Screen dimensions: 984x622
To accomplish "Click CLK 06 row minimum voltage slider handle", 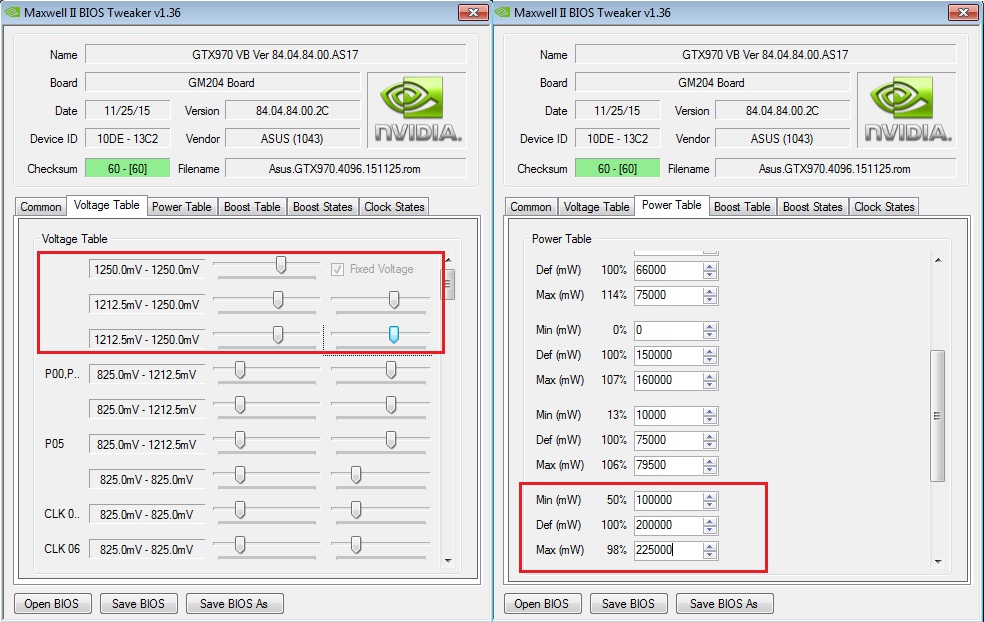I will tap(240, 544).
